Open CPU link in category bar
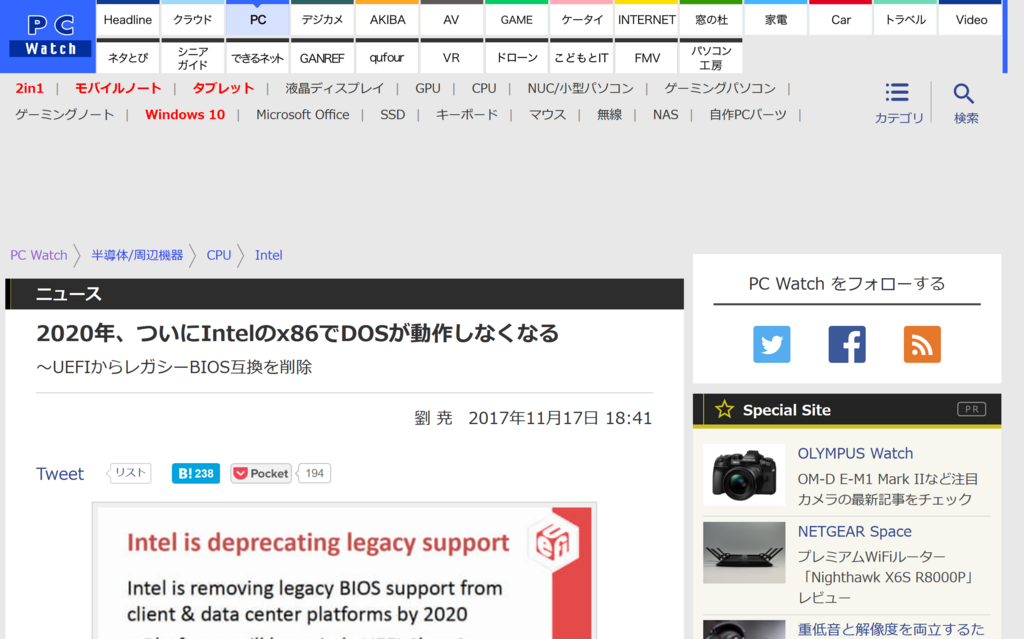1024x639 pixels. click(x=484, y=88)
